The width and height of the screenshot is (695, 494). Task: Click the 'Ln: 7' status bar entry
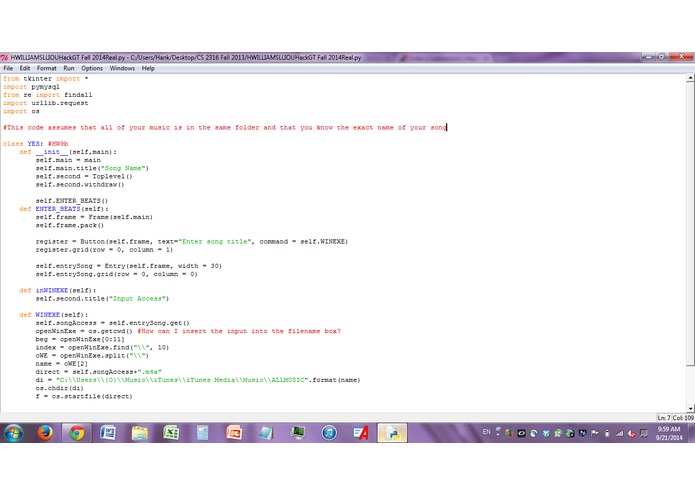point(664,417)
